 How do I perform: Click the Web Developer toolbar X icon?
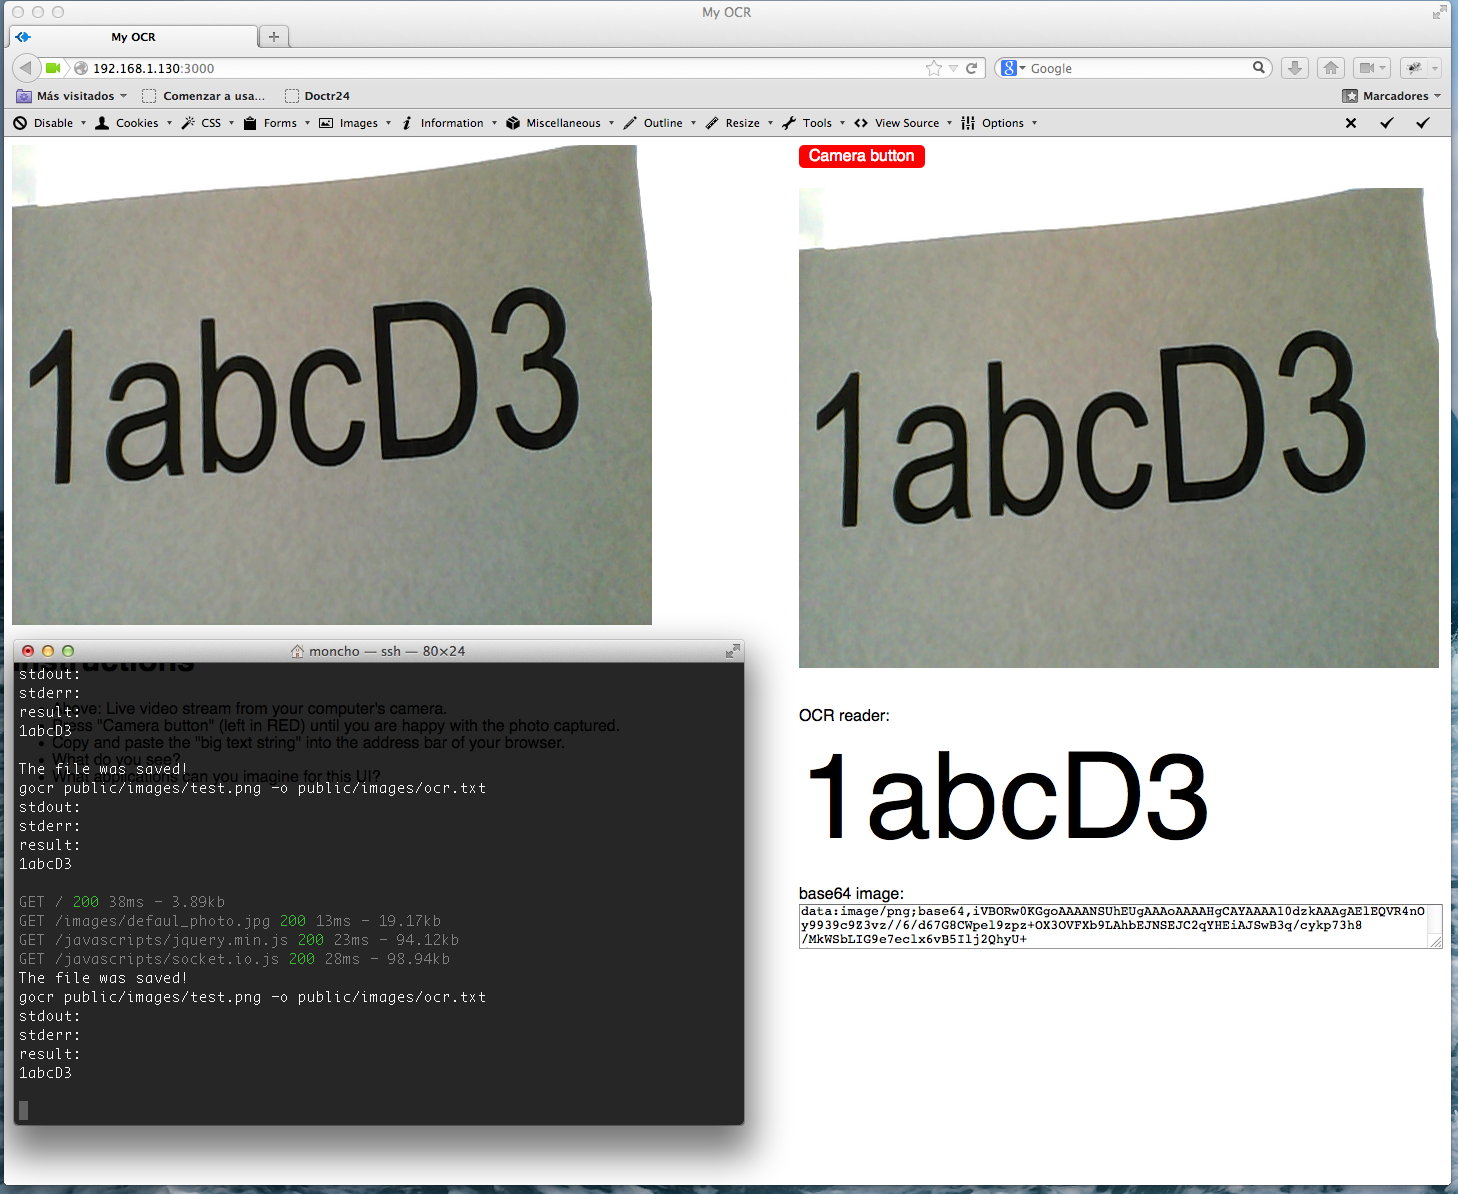(1351, 123)
